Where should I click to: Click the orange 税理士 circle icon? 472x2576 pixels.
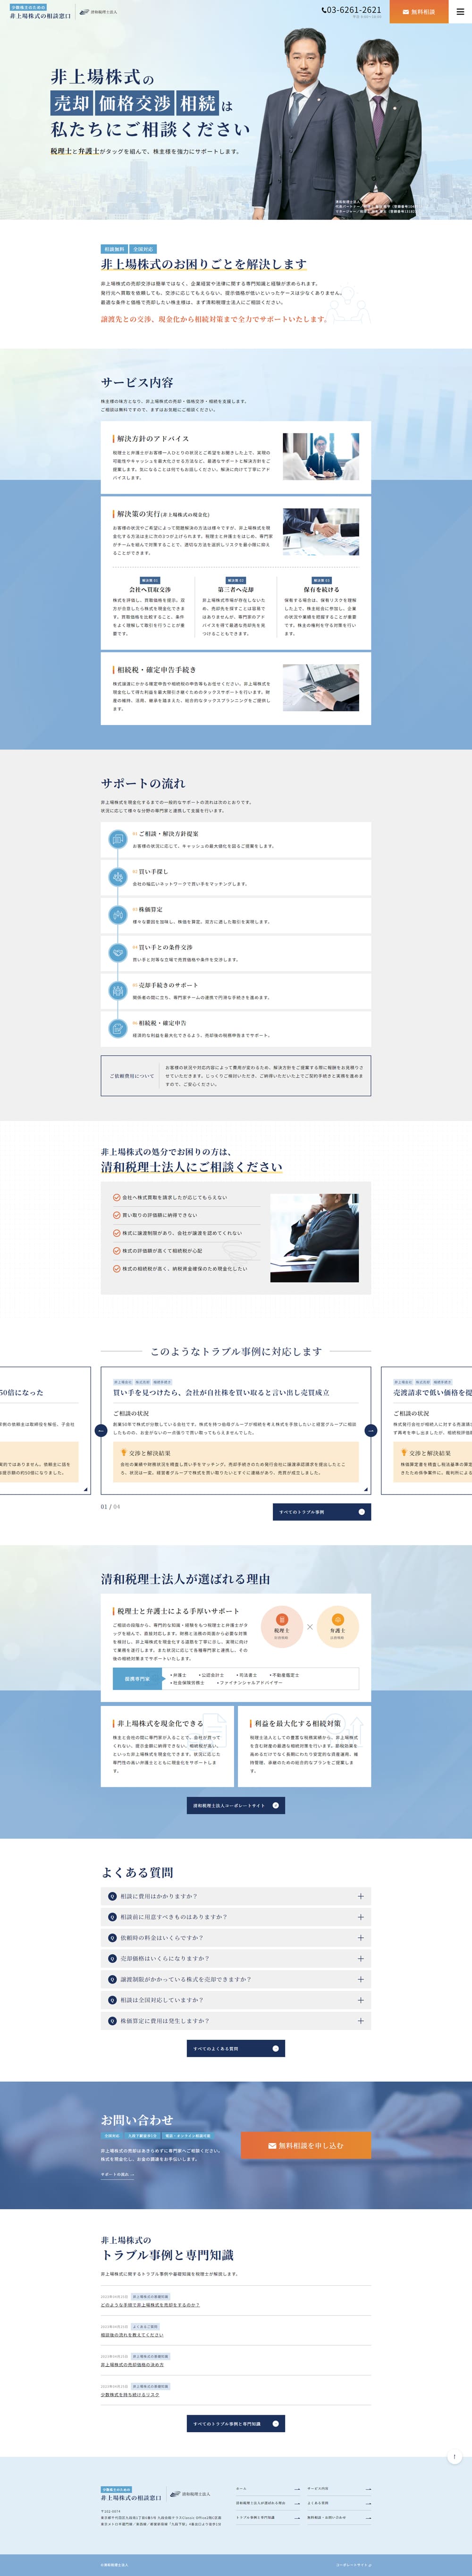282,1626
